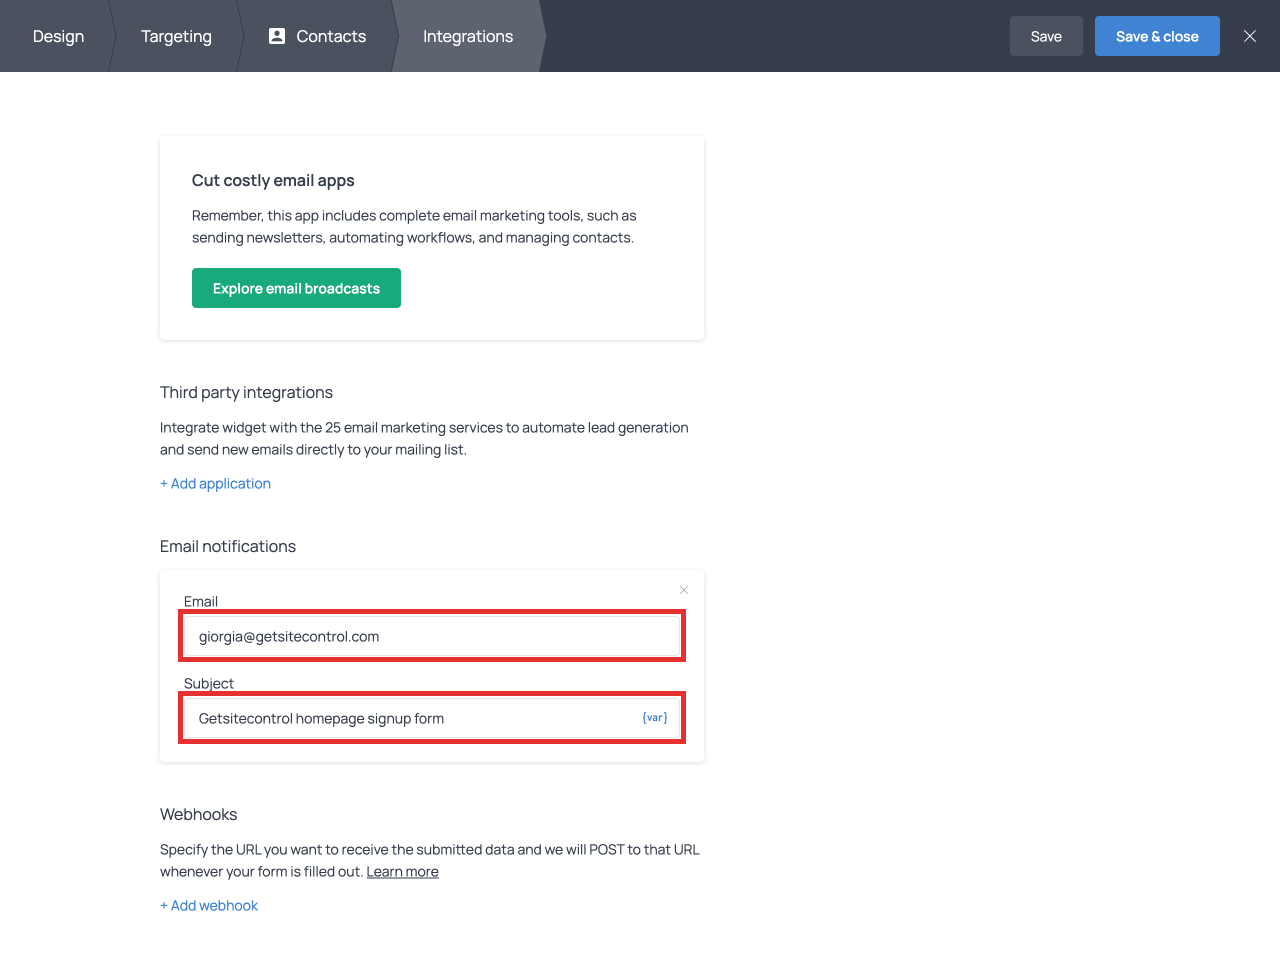
Task: Select the Integrations tab
Action: pyautogui.click(x=467, y=37)
